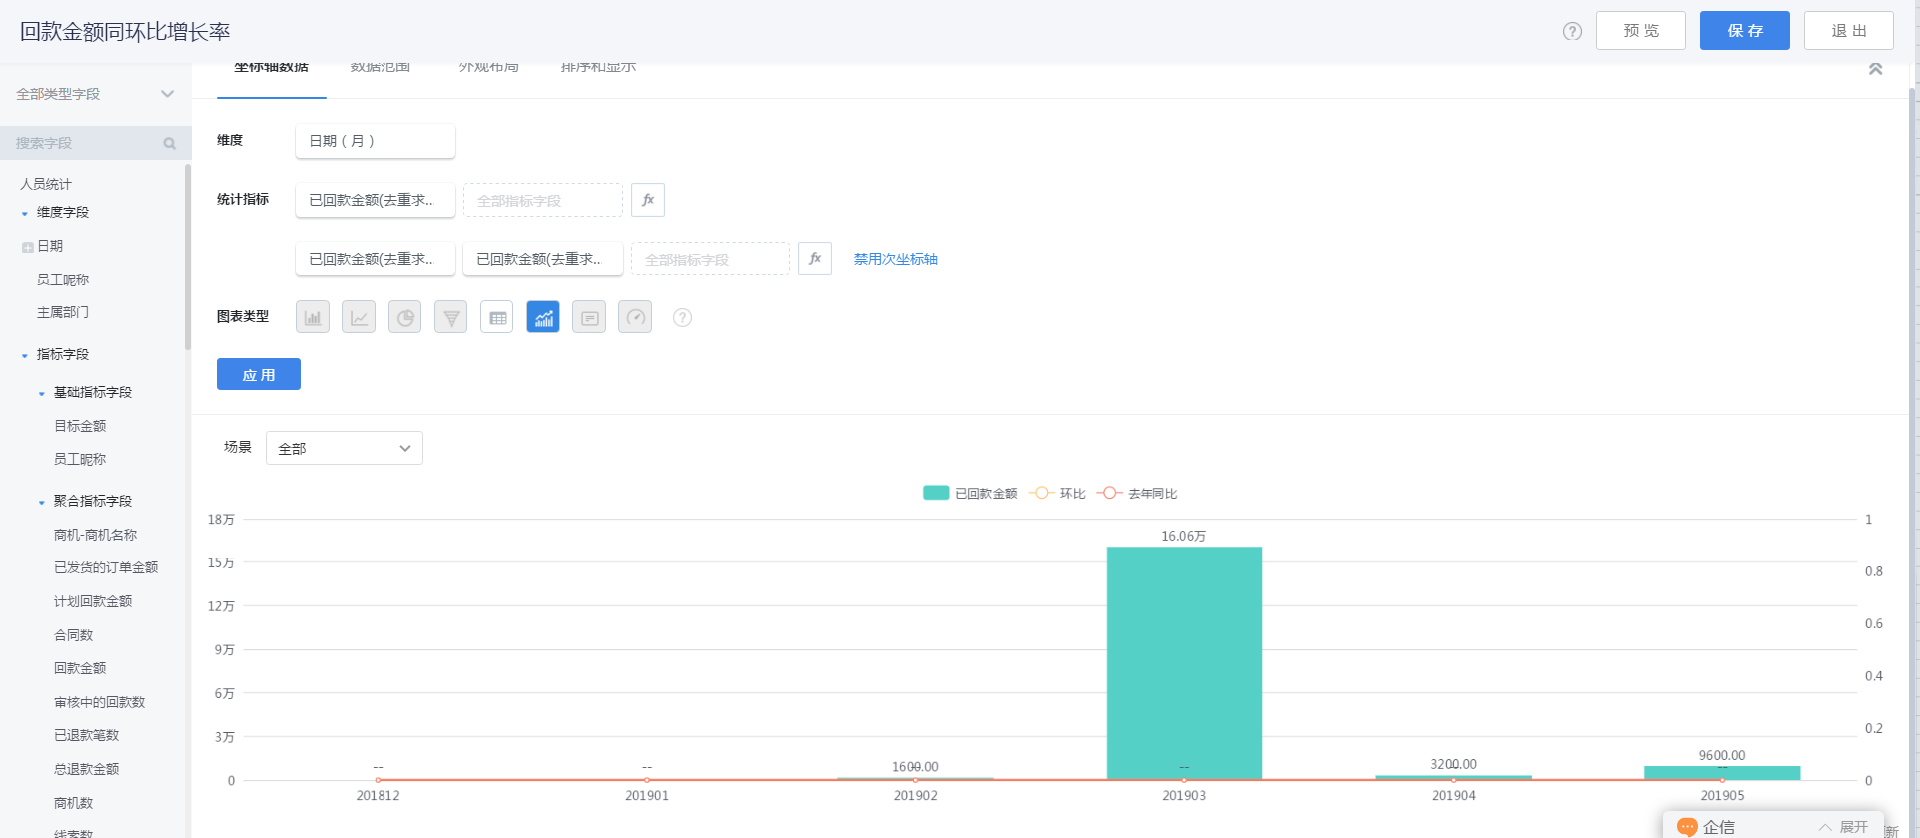Collapse 基础指标字段 tree node
Image resolution: width=1920 pixels, height=838 pixels.
coord(41,393)
